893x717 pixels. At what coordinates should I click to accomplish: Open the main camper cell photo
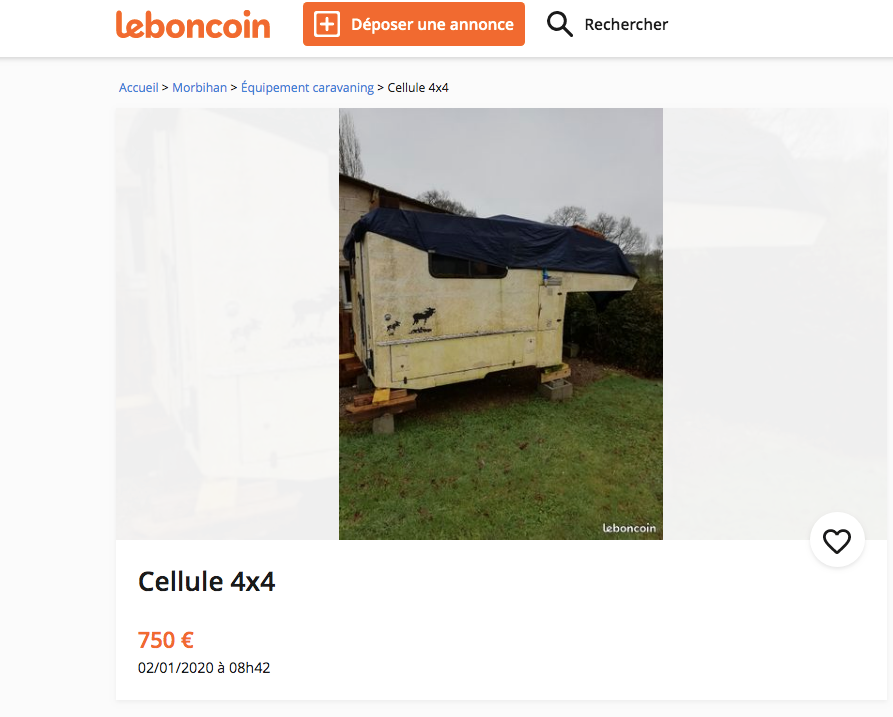pyautogui.click(x=501, y=323)
